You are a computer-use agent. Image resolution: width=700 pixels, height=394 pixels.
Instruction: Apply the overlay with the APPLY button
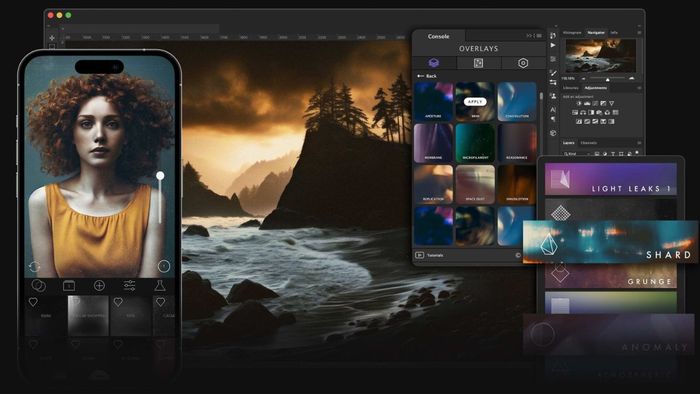tap(475, 102)
